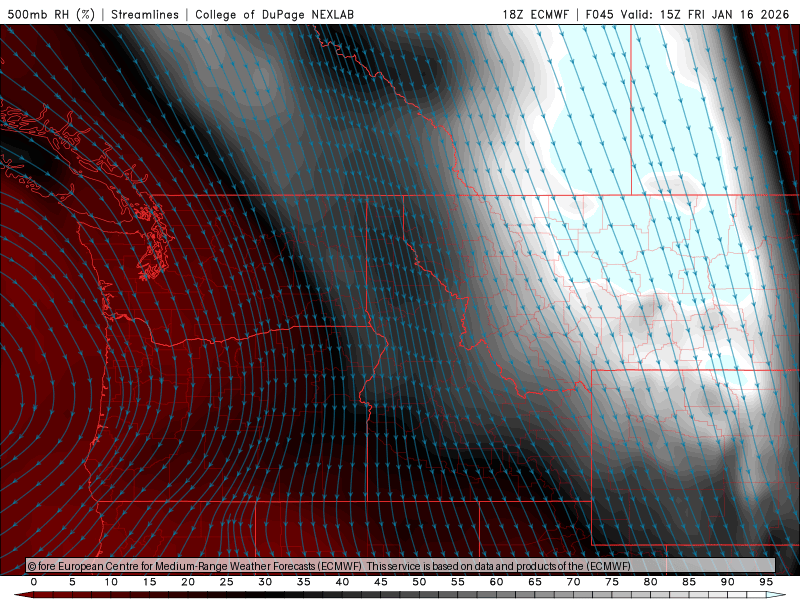Click the "50" tick label on the scale
800x600 pixels.
coord(419,582)
